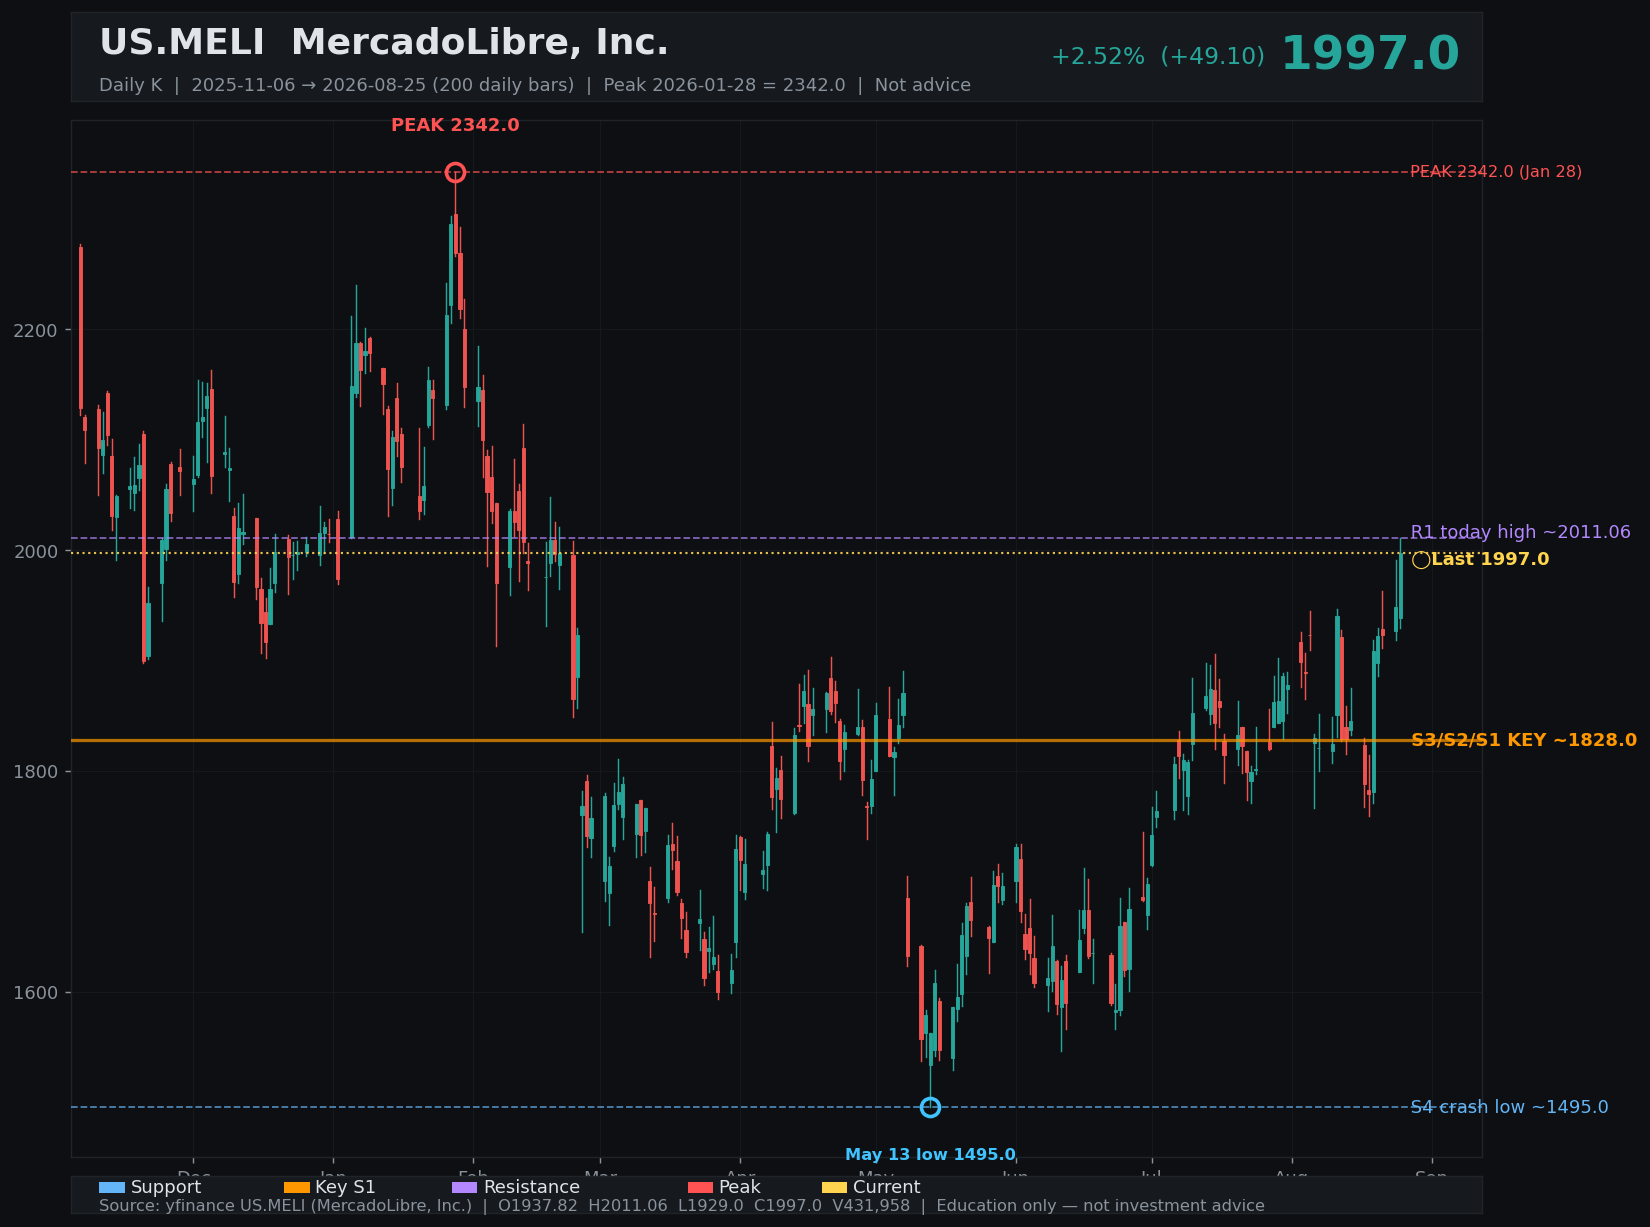Viewport: 1650px width, 1227px height.
Task: Click the '+2.52% (+49.10)' change text
Action: pyautogui.click(x=1158, y=57)
